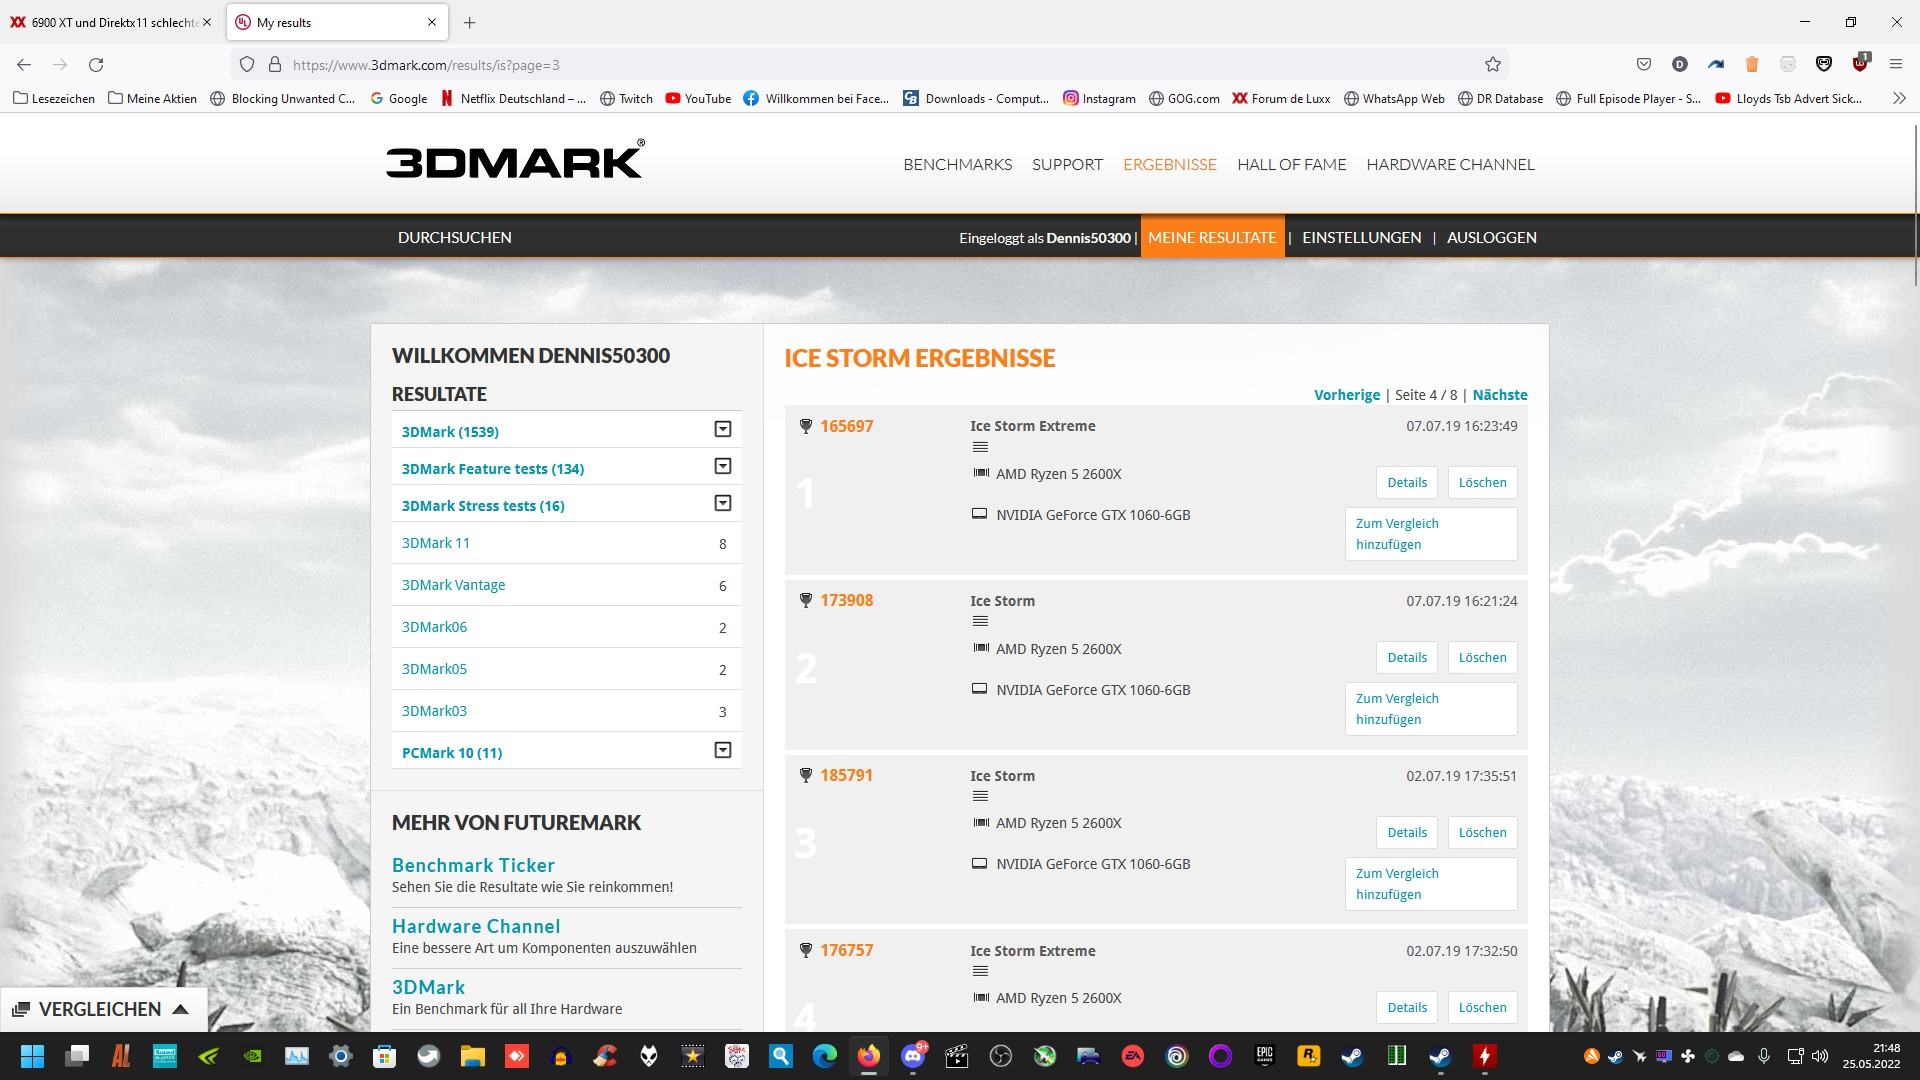1920x1080 pixels.
Task: Click AUSLOGGEN to log out
Action: [1491, 237]
